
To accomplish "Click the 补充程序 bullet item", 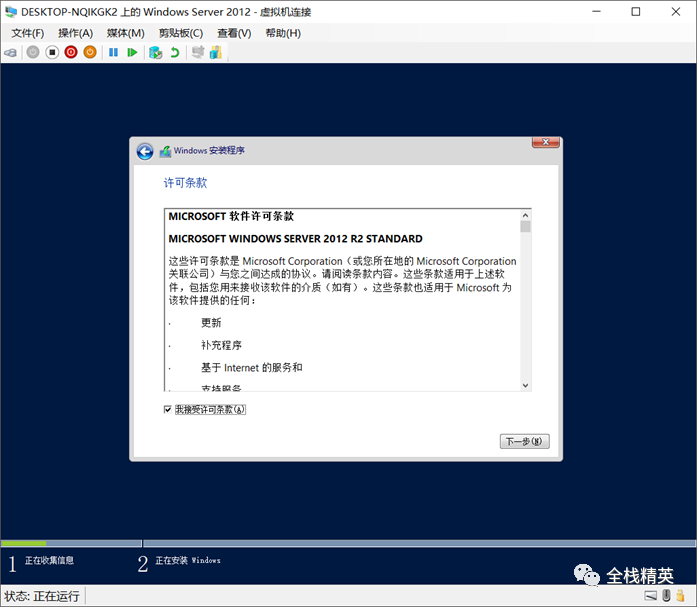I will (221, 345).
